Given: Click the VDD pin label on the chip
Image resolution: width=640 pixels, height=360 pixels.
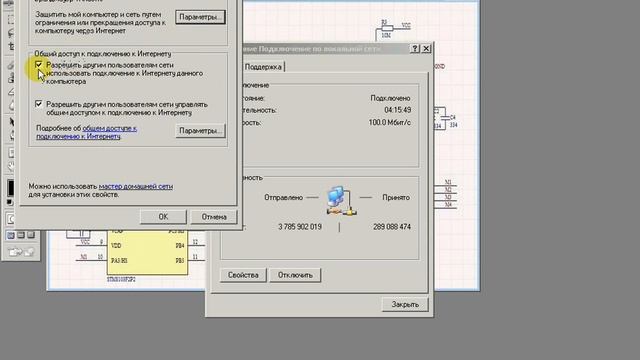Looking at the screenshot, I should [x=116, y=246].
